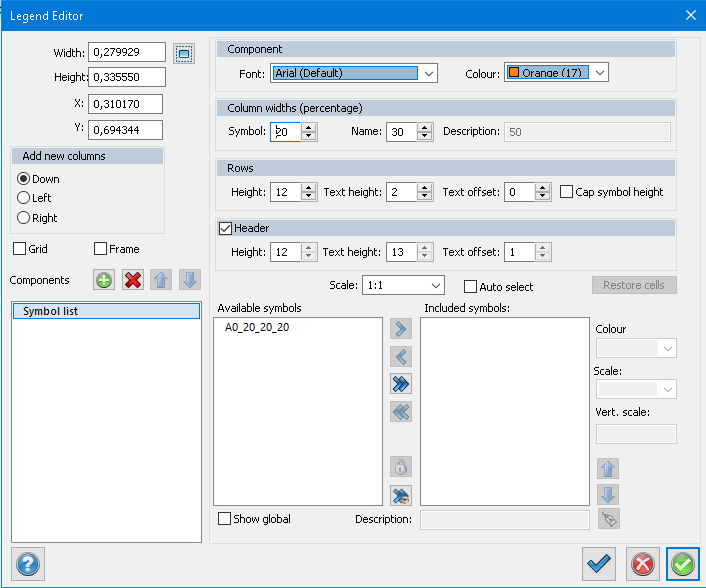
Task: Click the red delete component icon
Action: [132, 280]
